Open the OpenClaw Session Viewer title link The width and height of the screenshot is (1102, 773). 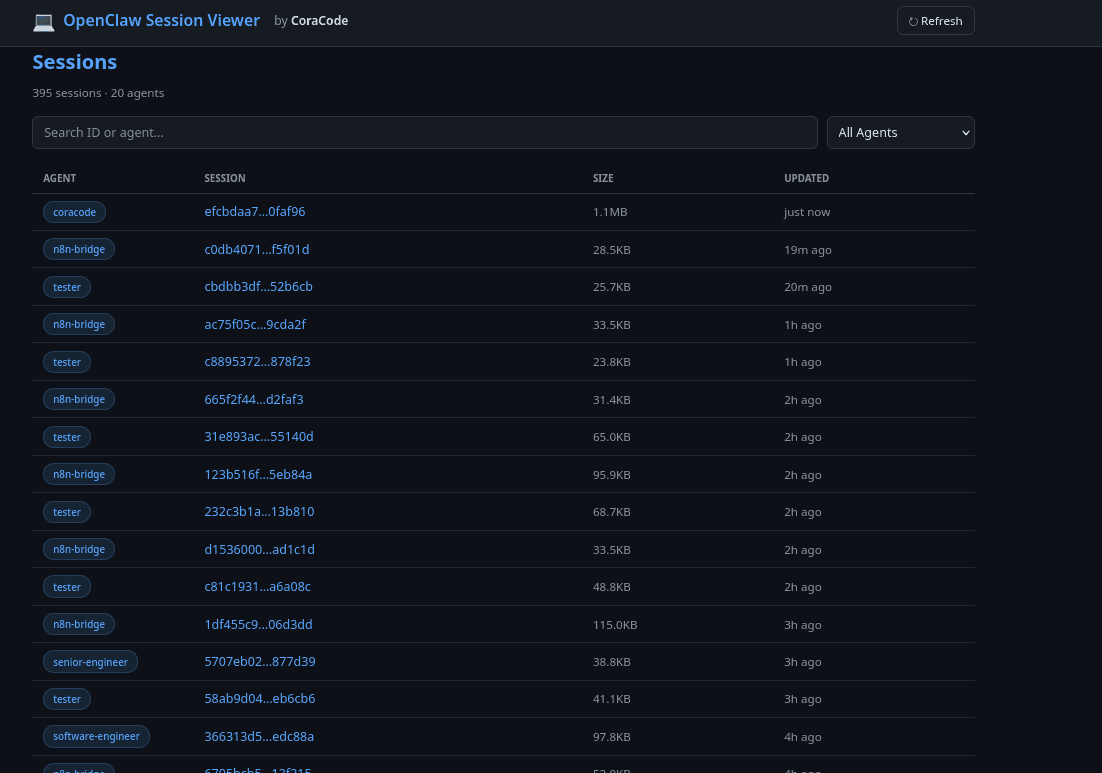(x=161, y=20)
